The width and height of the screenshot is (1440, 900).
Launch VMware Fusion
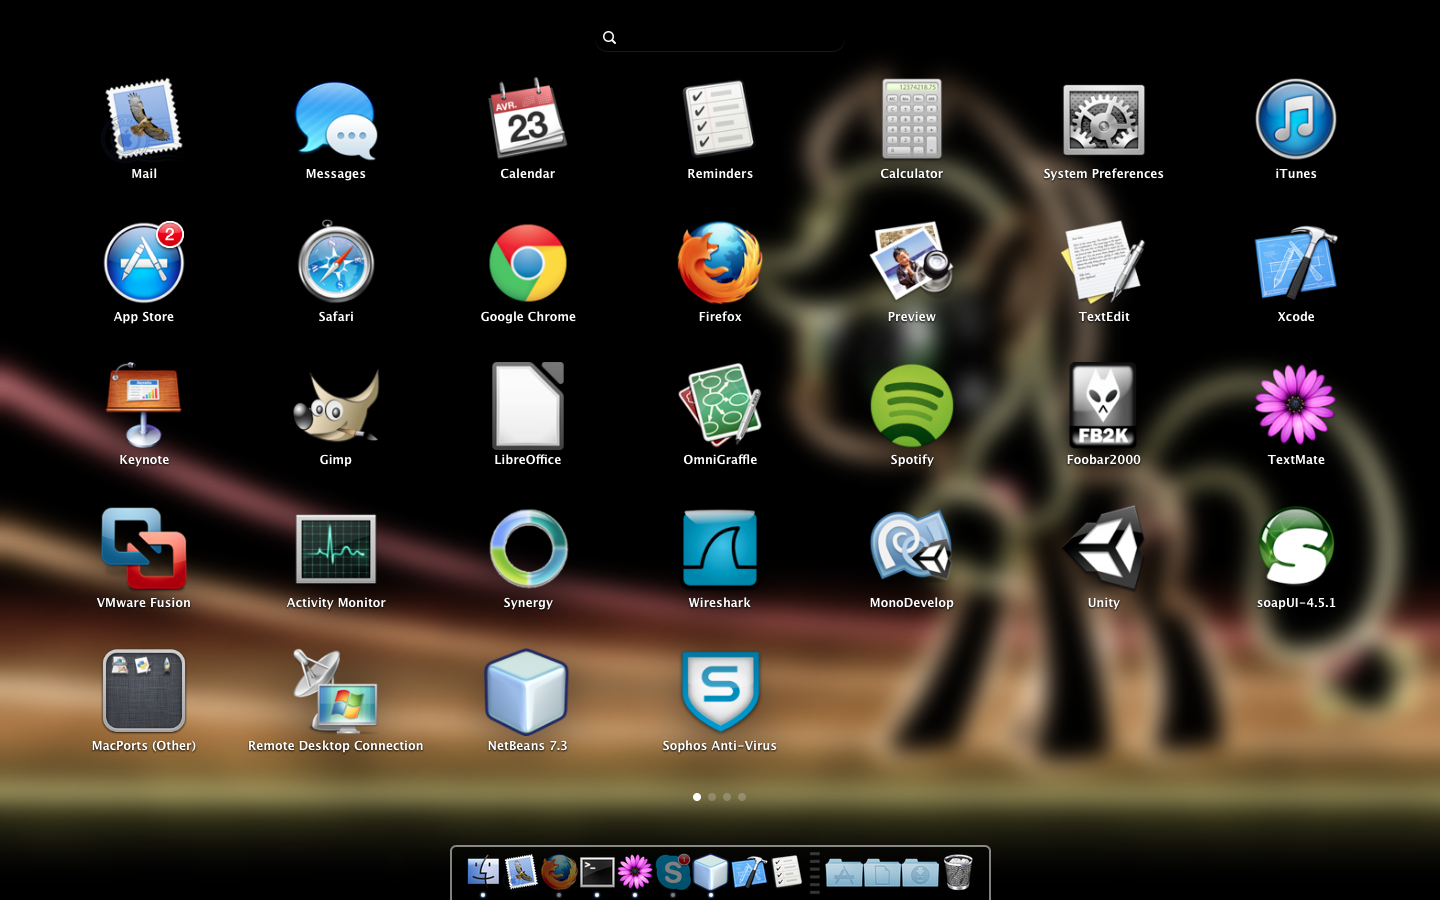(x=143, y=548)
